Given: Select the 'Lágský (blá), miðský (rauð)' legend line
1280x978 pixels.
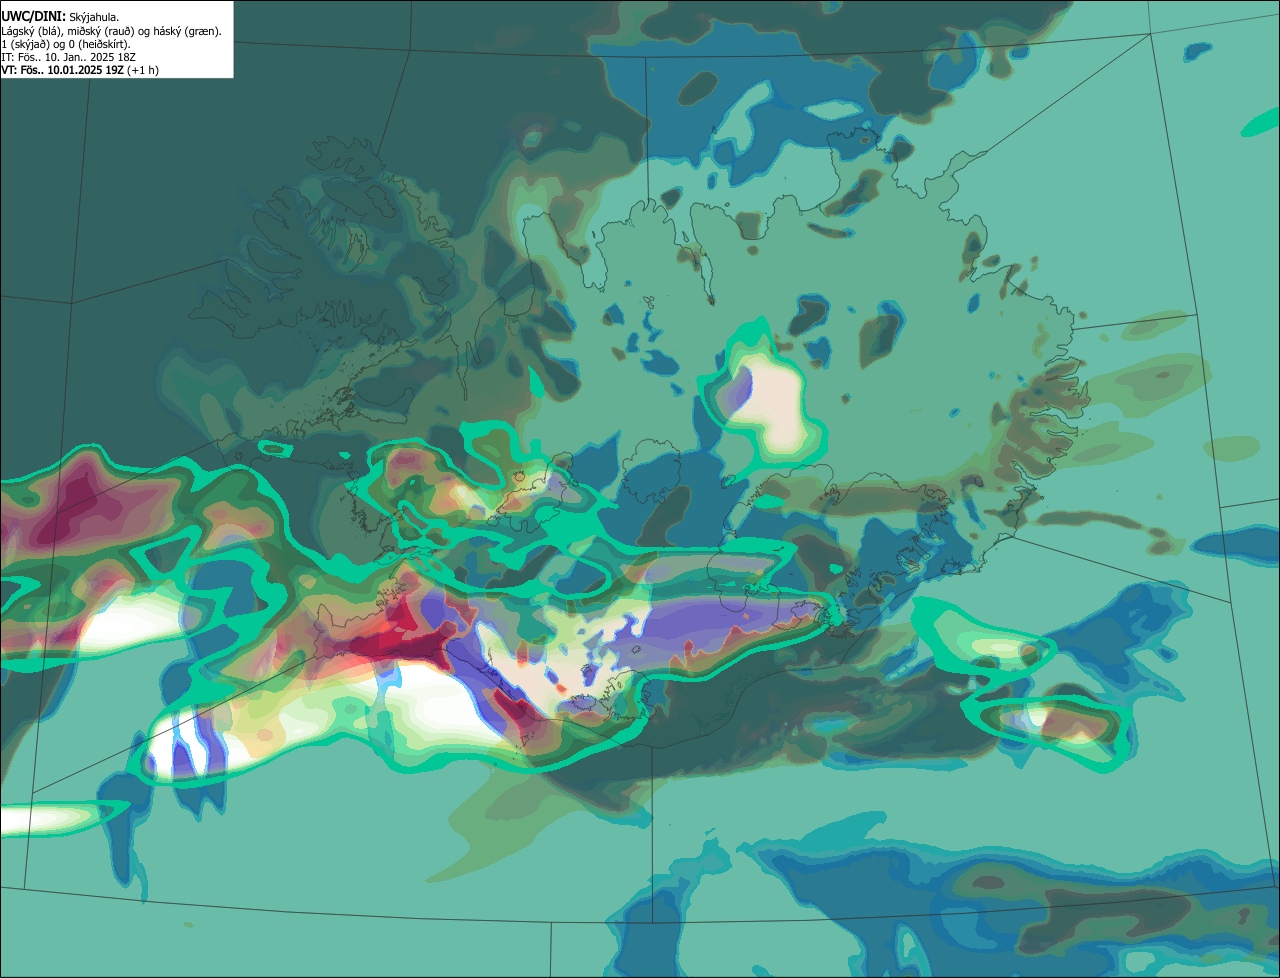Looking at the screenshot, I should pos(111,31).
